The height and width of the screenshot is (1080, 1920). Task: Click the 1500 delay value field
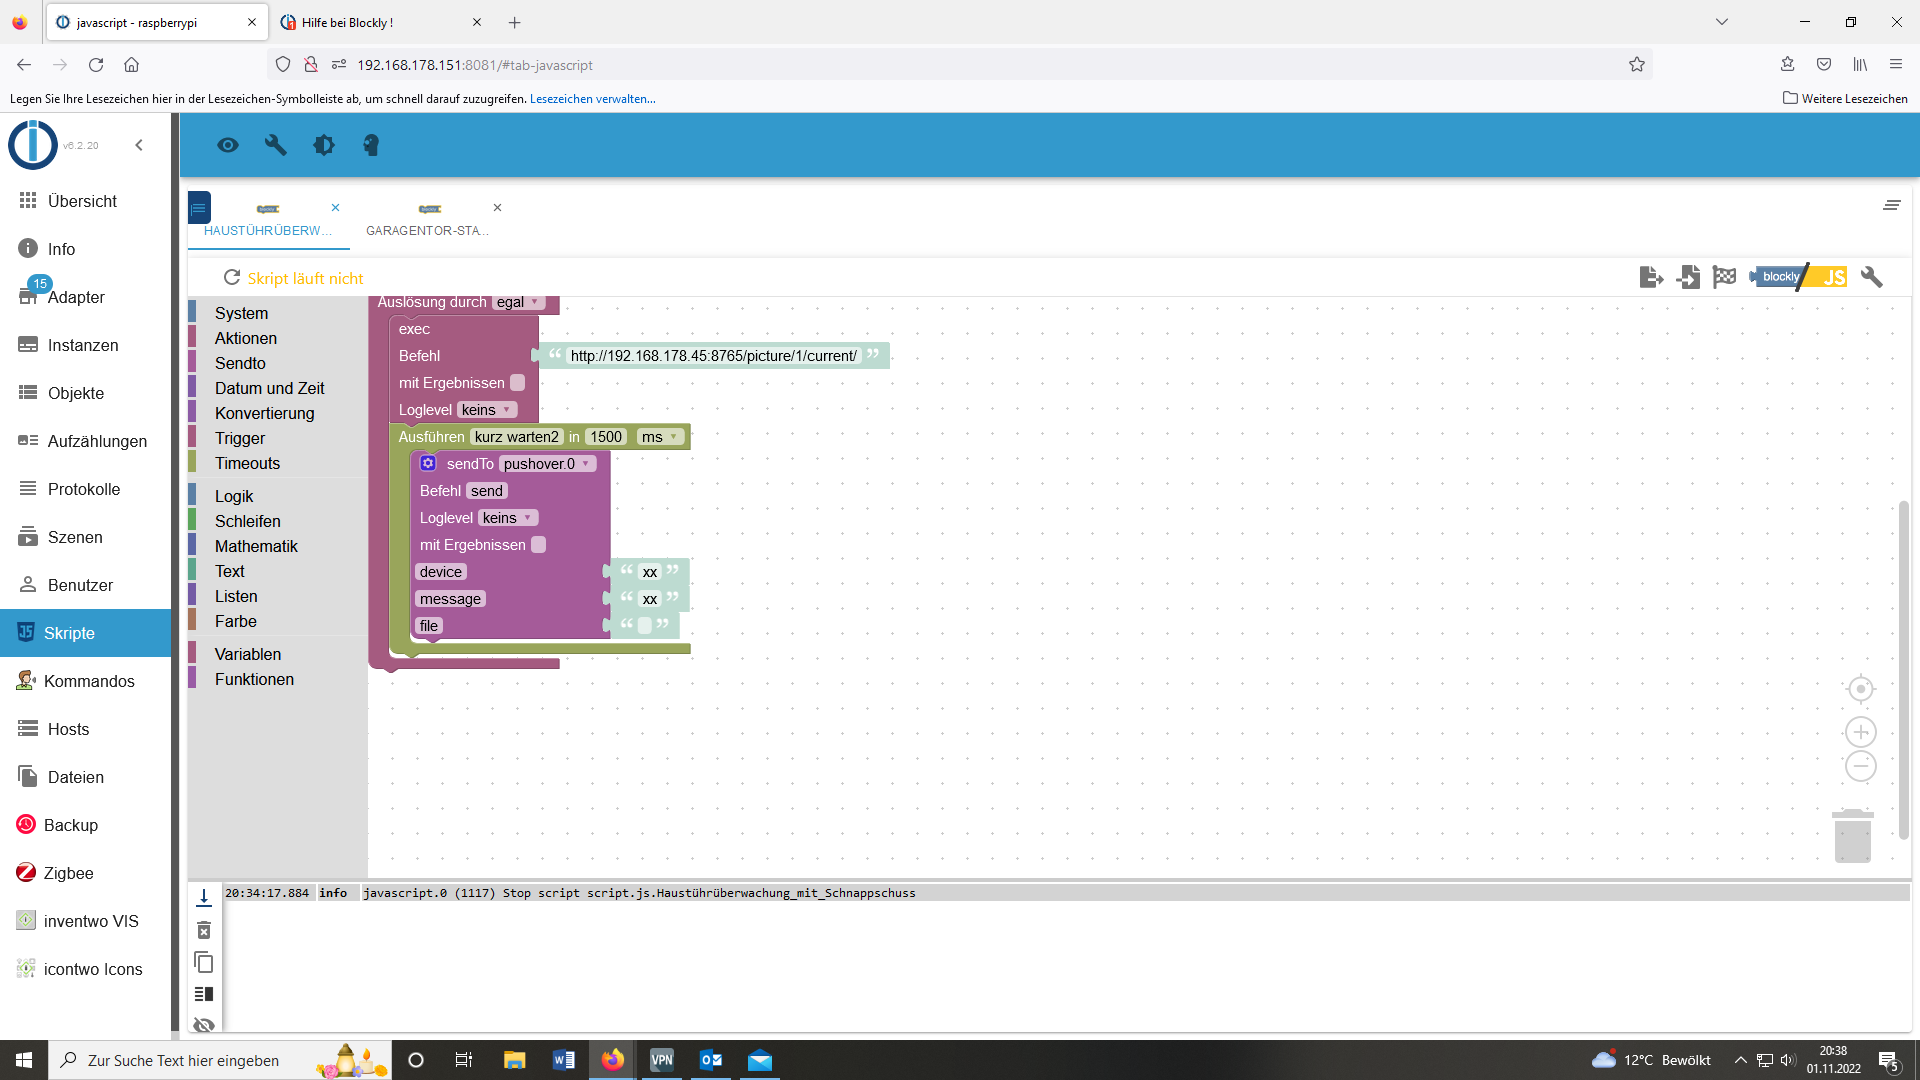pyautogui.click(x=605, y=437)
